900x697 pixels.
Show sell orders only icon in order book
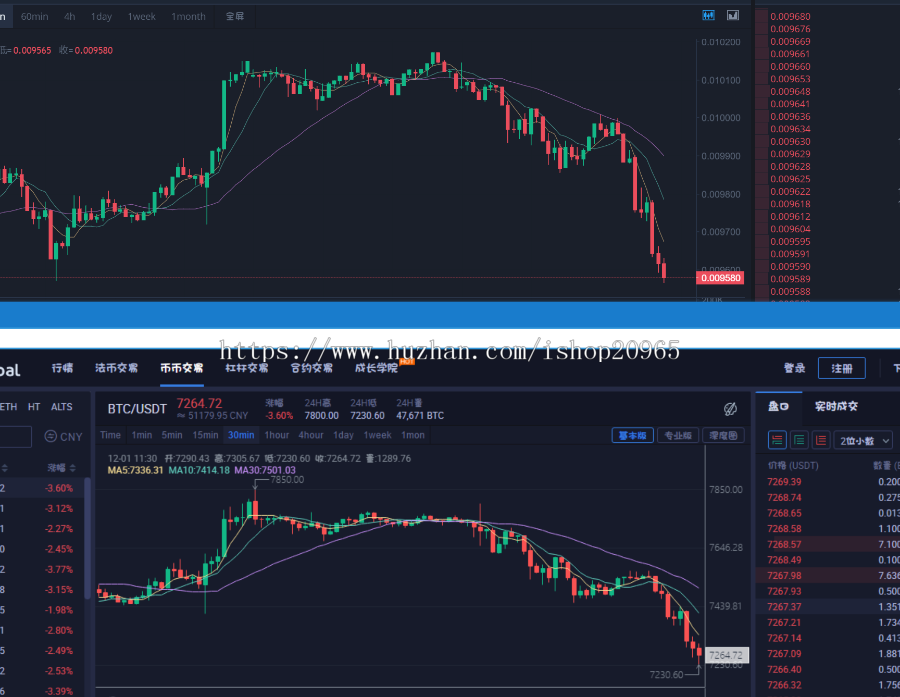tap(821, 440)
